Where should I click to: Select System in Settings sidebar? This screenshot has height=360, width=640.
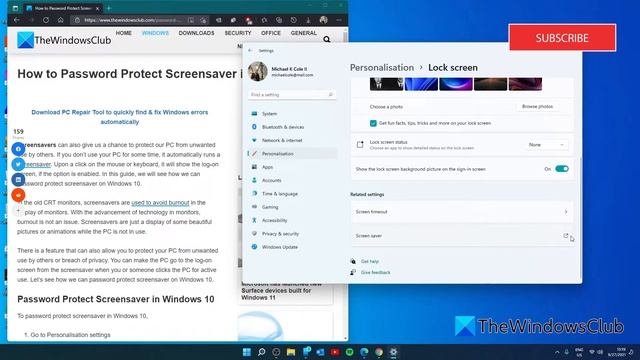pyautogui.click(x=292, y=113)
